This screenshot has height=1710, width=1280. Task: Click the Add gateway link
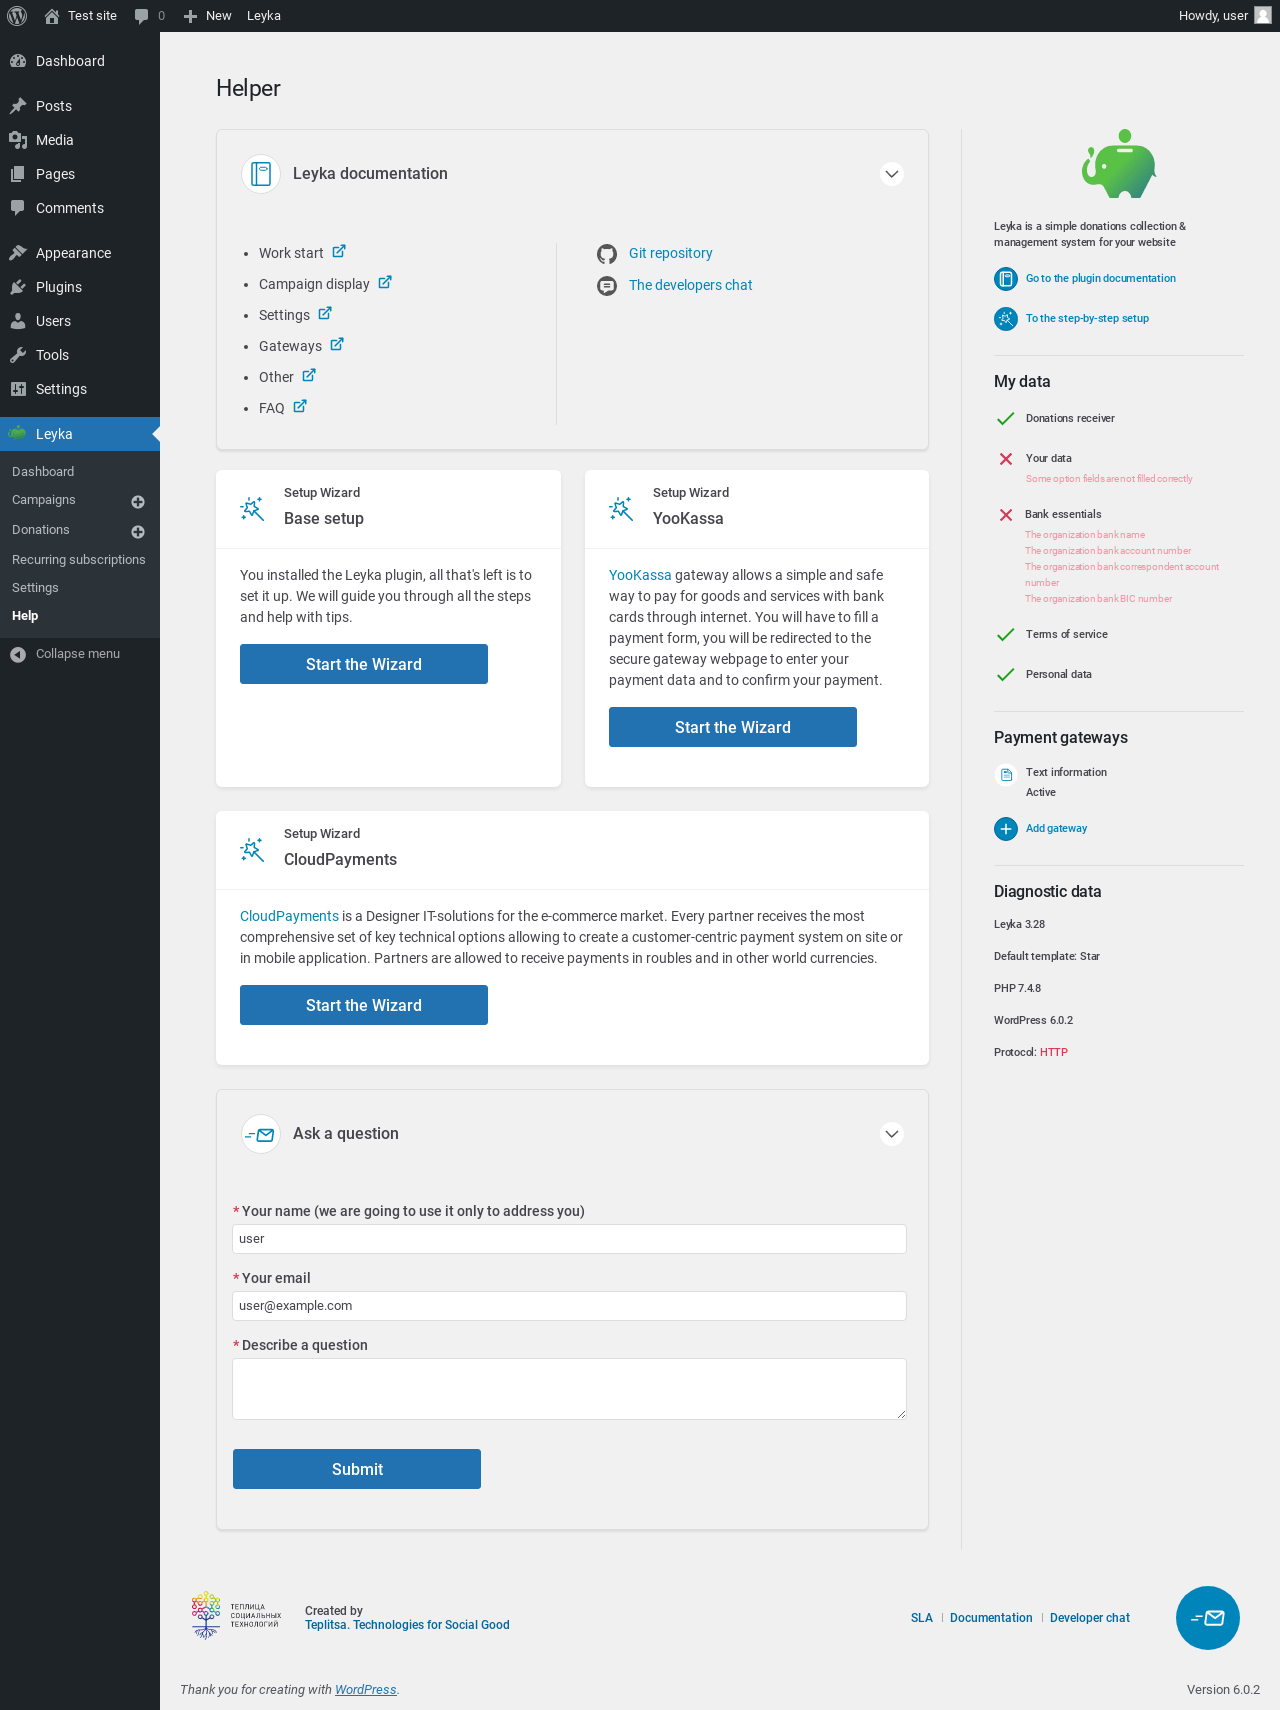point(1057,829)
